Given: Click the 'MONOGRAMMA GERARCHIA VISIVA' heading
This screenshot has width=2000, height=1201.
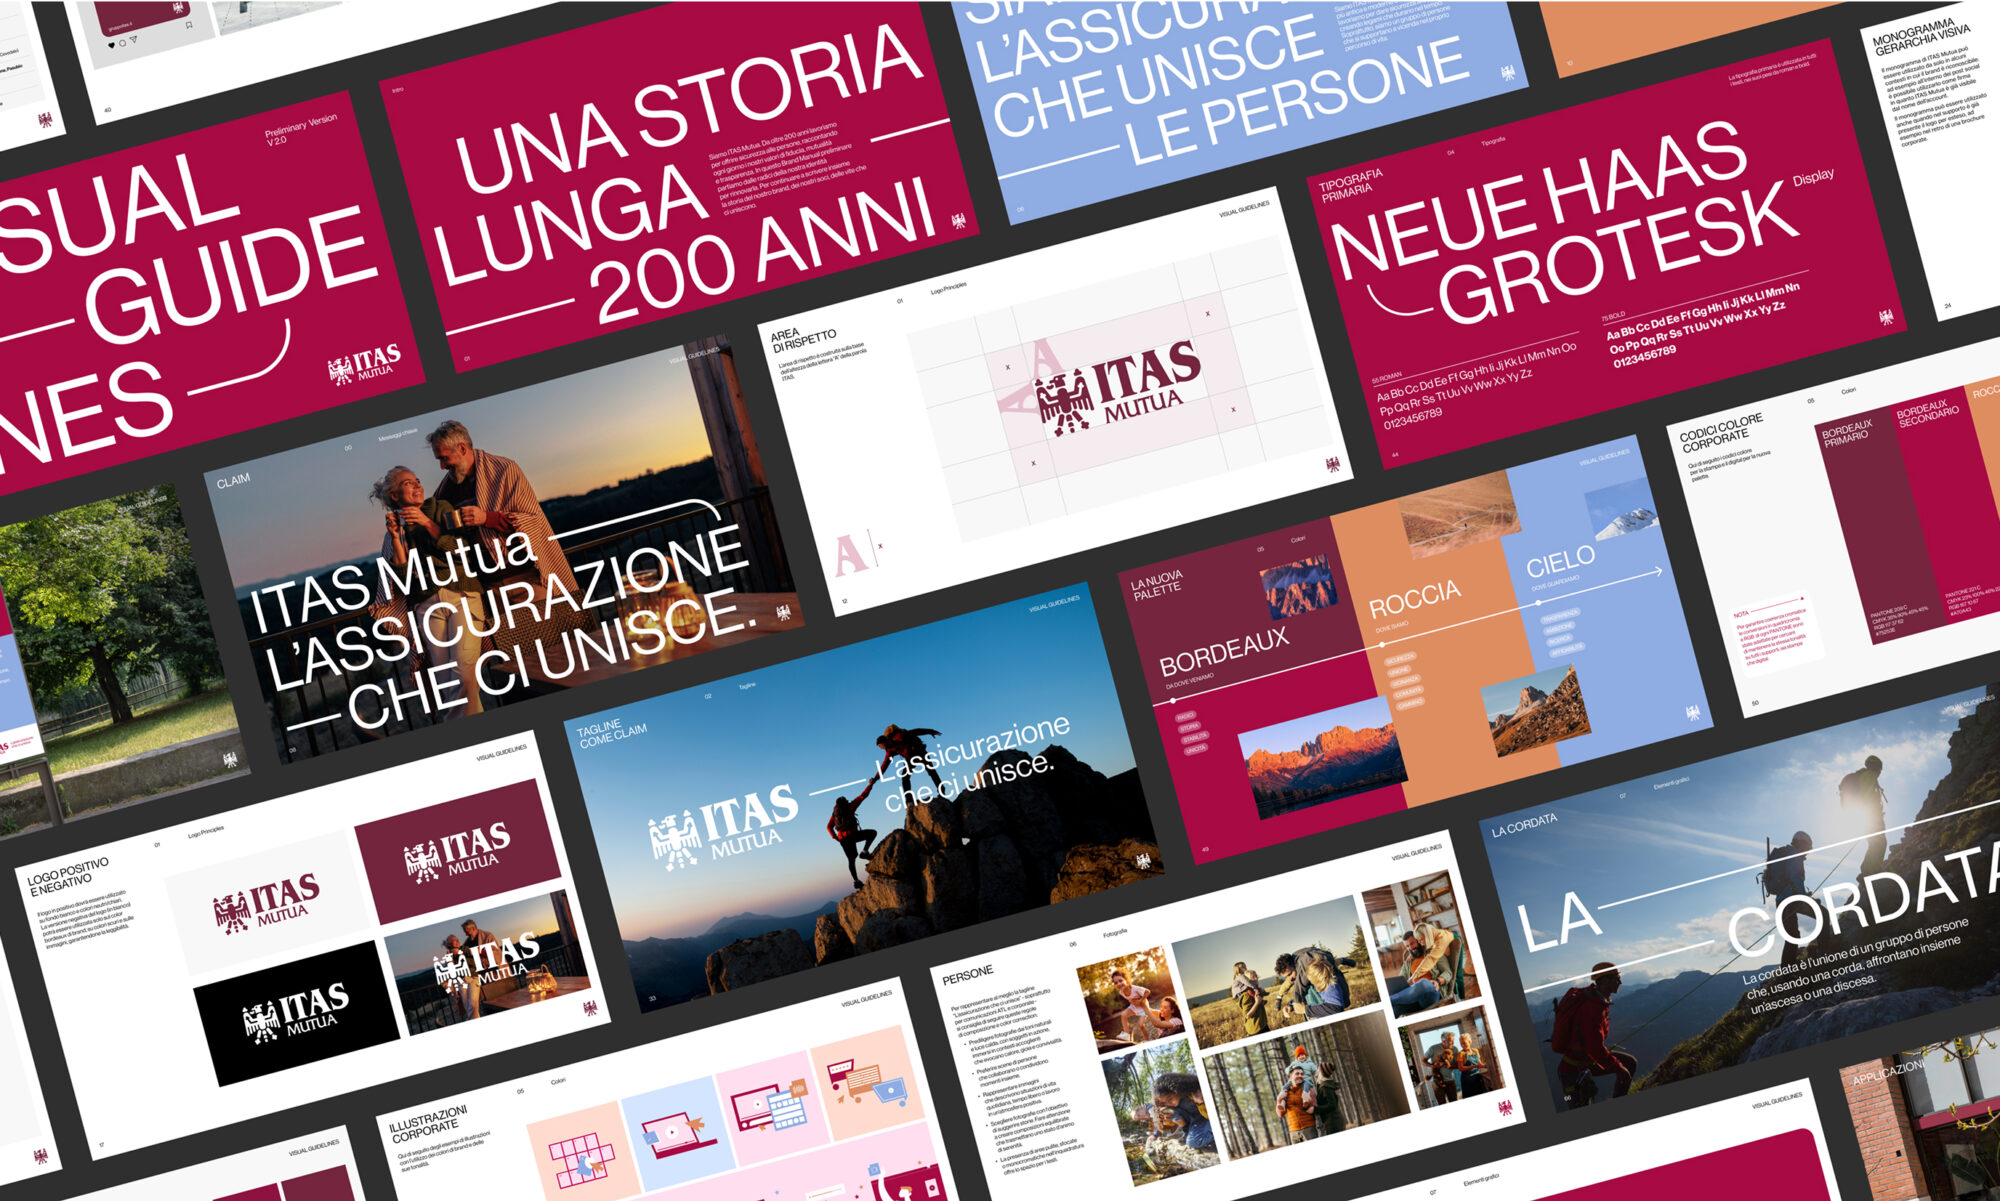Looking at the screenshot, I should [1921, 39].
